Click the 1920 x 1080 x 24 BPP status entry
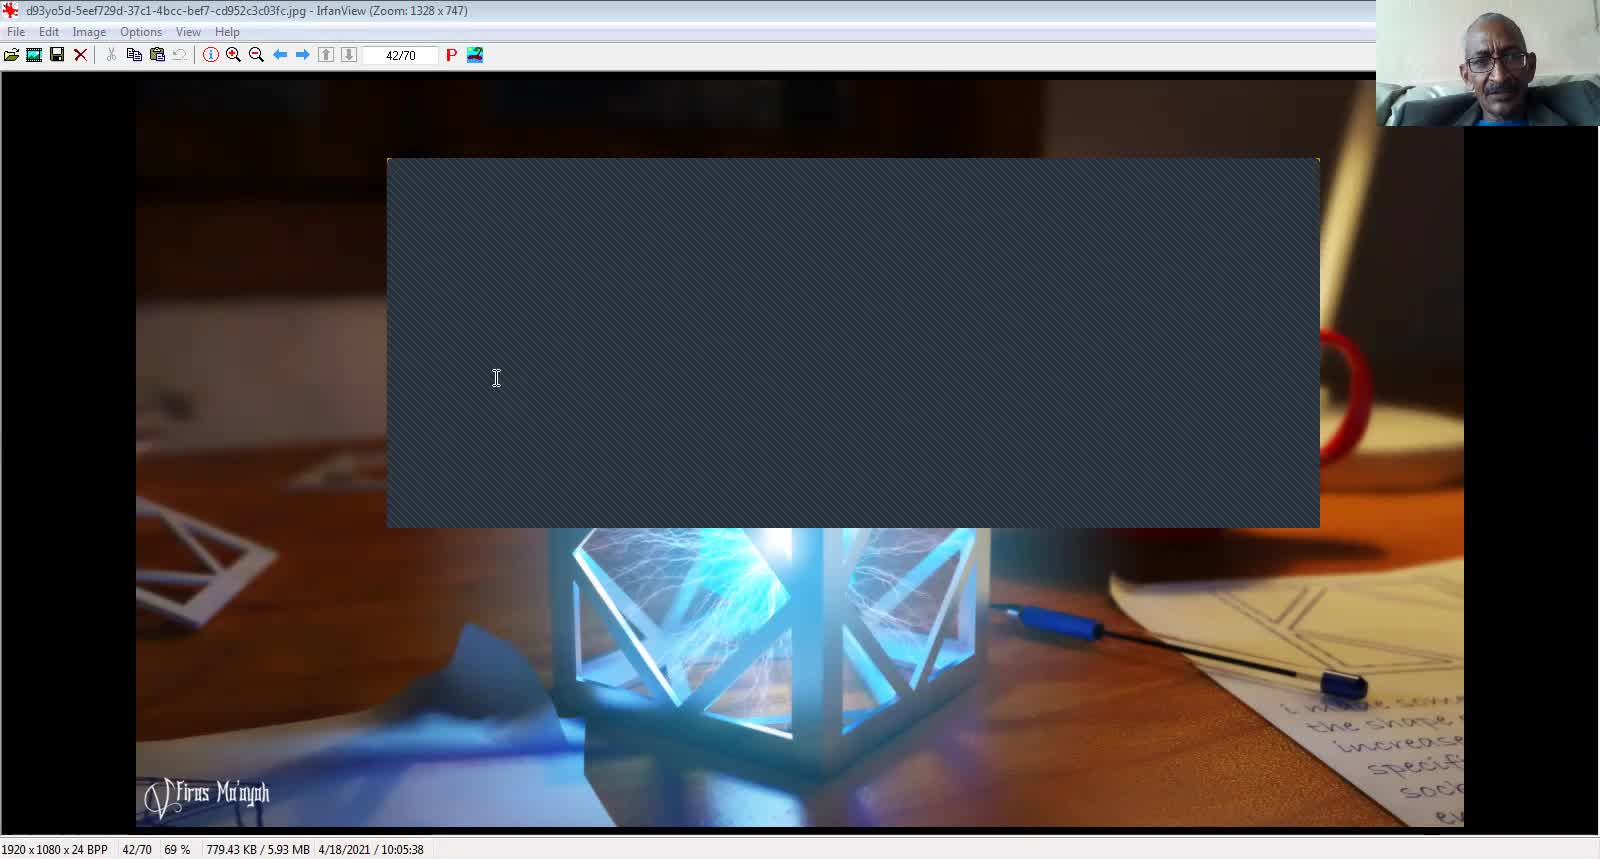The width and height of the screenshot is (1600, 860). (55, 850)
